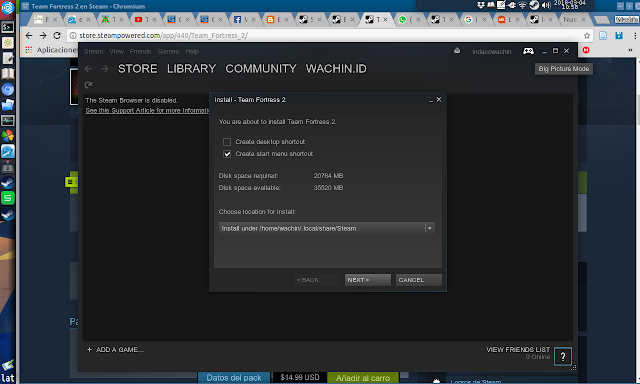Click Añadir al carro button

tap(362, 378)
